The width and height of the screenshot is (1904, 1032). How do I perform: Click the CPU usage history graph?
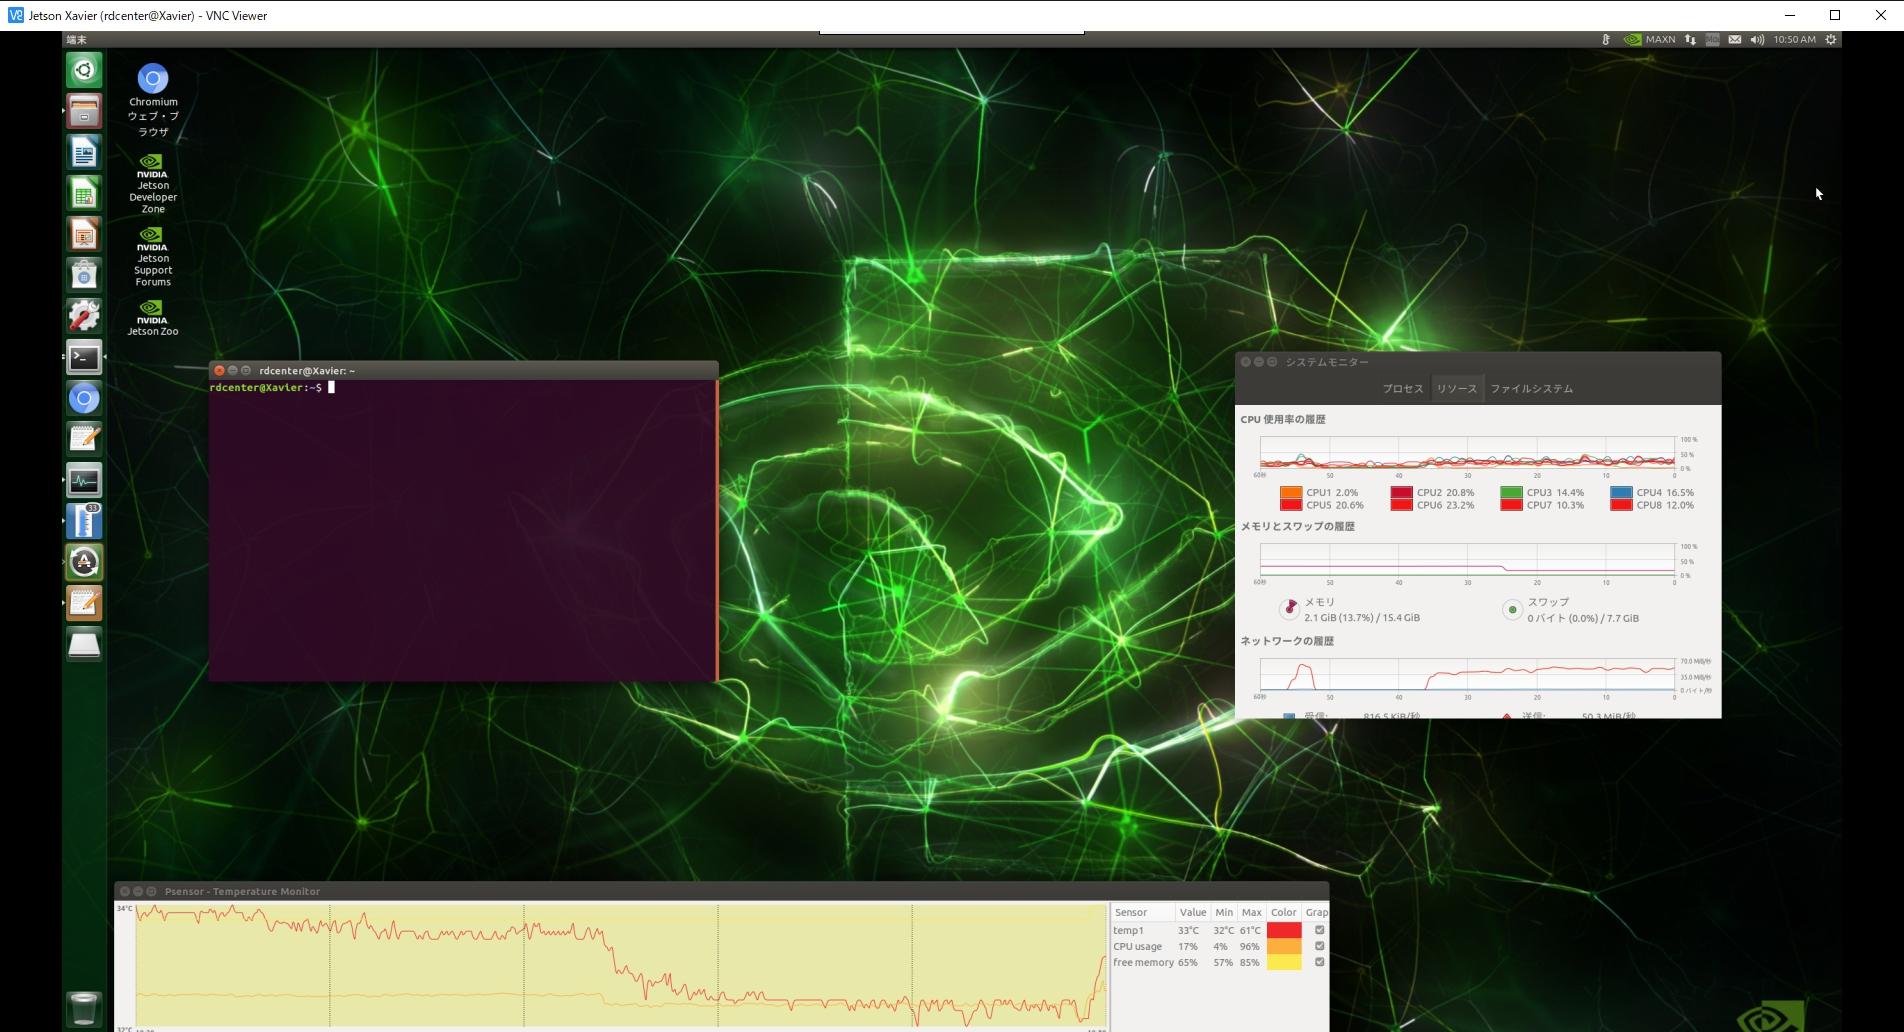tap(1467, 453)
